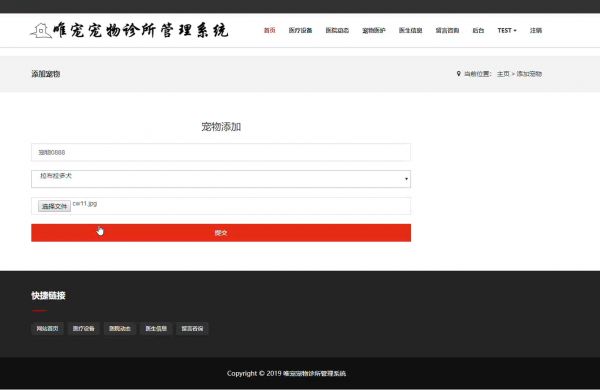
Task: Click the page title 添加宠物 on the left
Action: [46, 74]
